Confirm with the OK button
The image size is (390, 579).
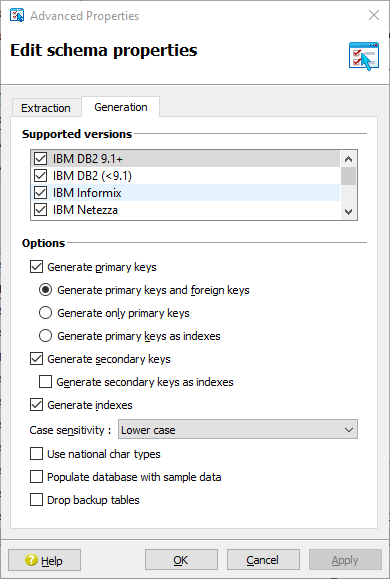pyautogui.click(x=181, y=560)
